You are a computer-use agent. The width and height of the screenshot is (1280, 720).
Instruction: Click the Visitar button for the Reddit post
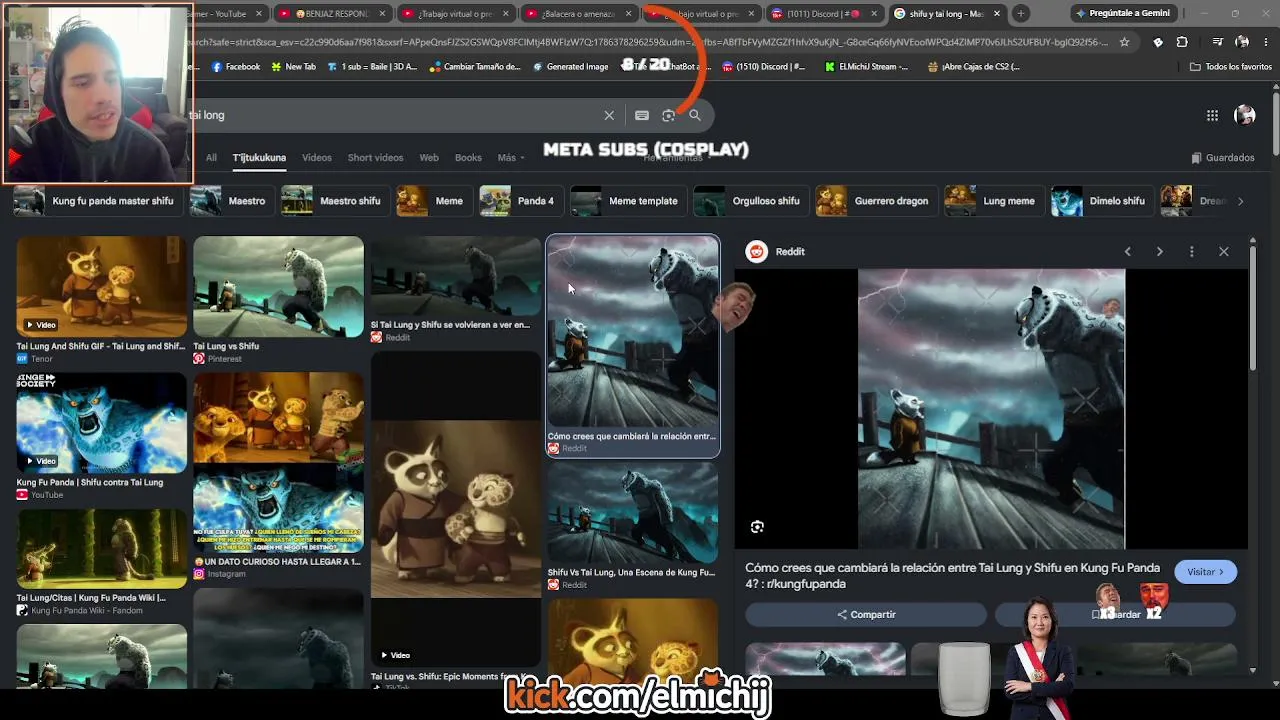coord(1205,572)
